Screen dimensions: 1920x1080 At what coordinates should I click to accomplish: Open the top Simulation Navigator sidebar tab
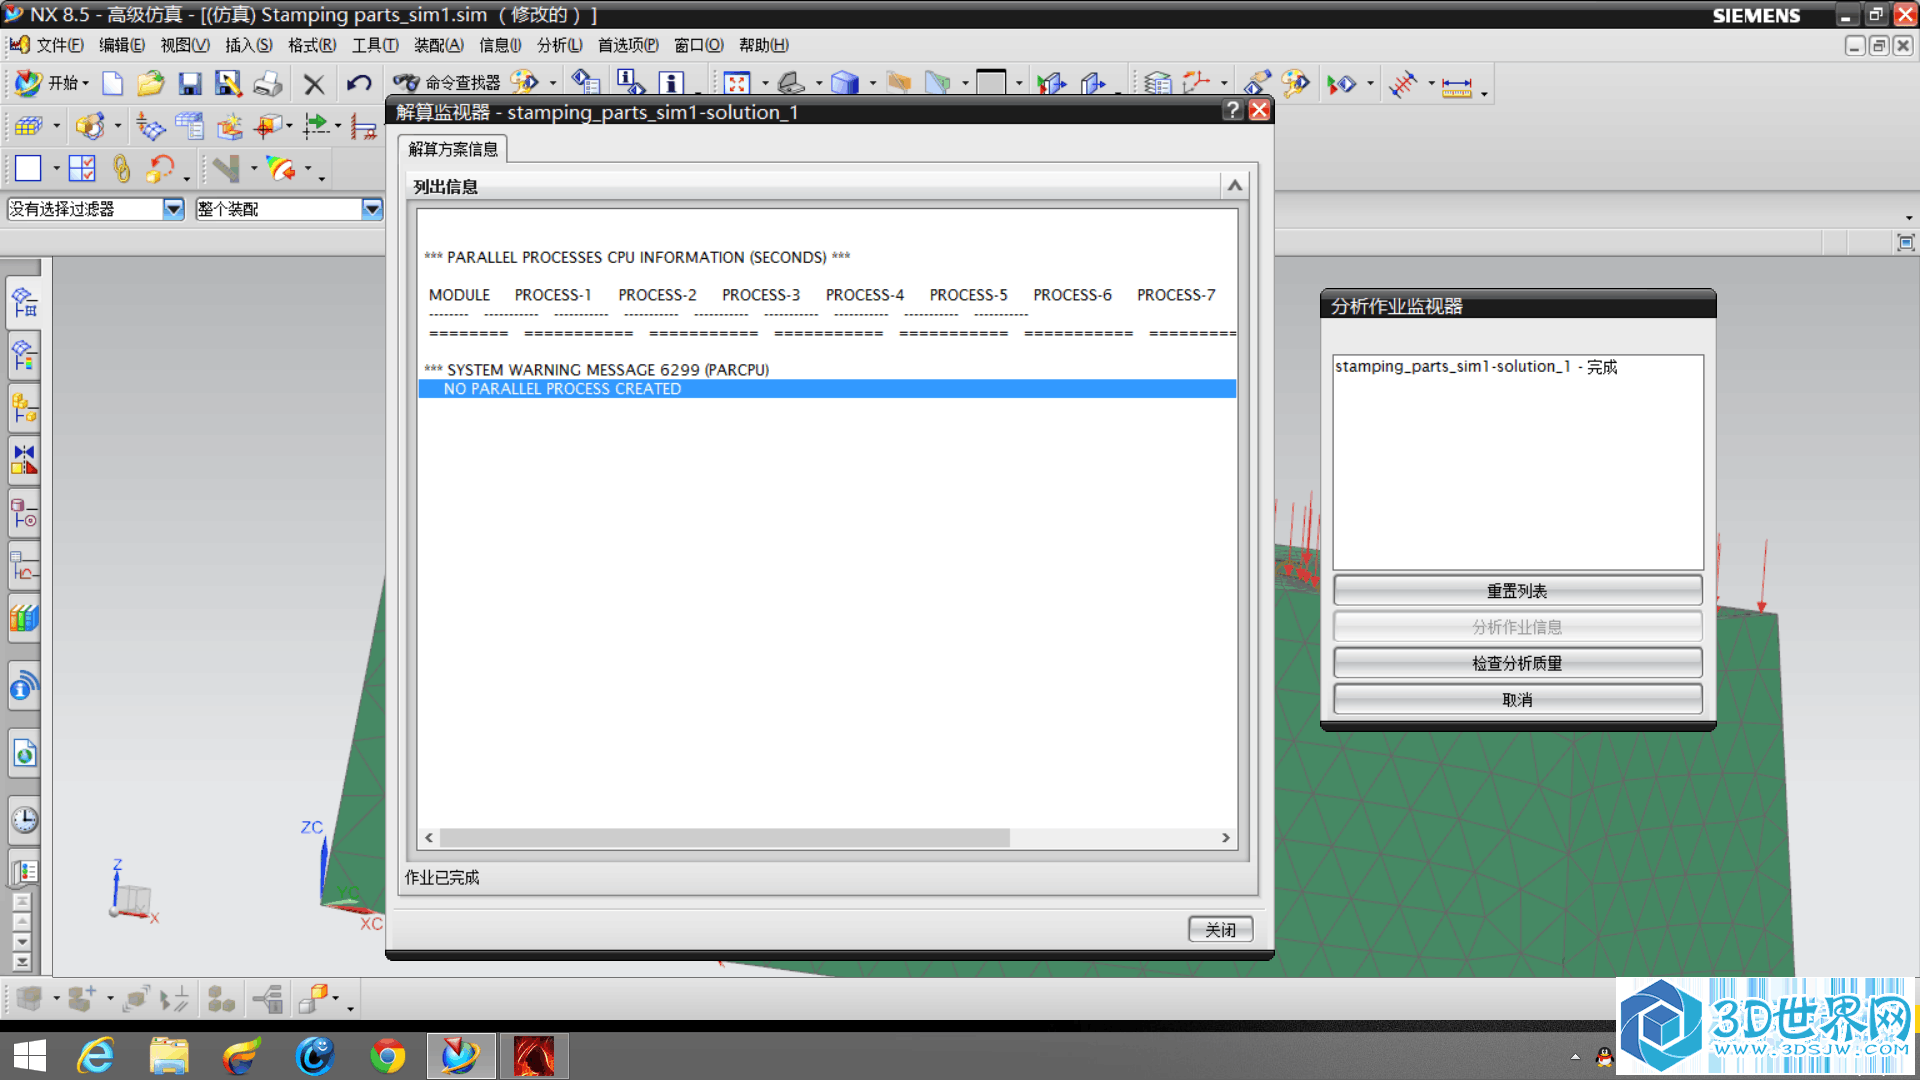pyautogui.click(x=25, y=302)
